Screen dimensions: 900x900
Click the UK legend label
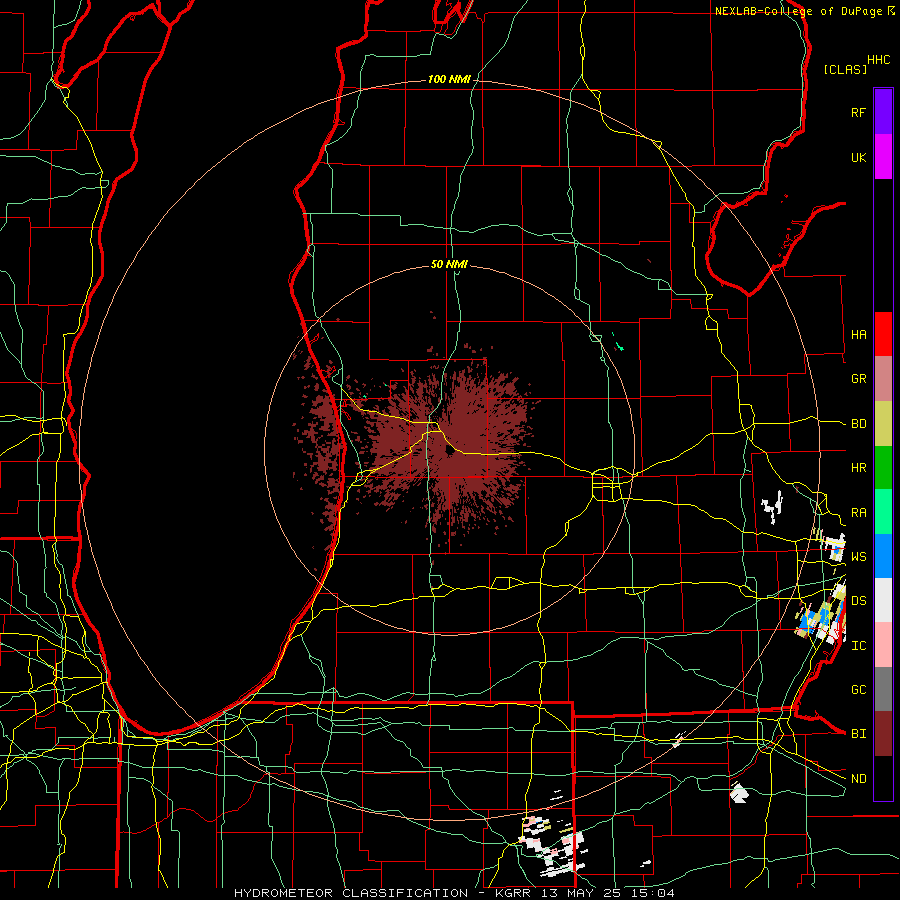(x=858, y=157)
